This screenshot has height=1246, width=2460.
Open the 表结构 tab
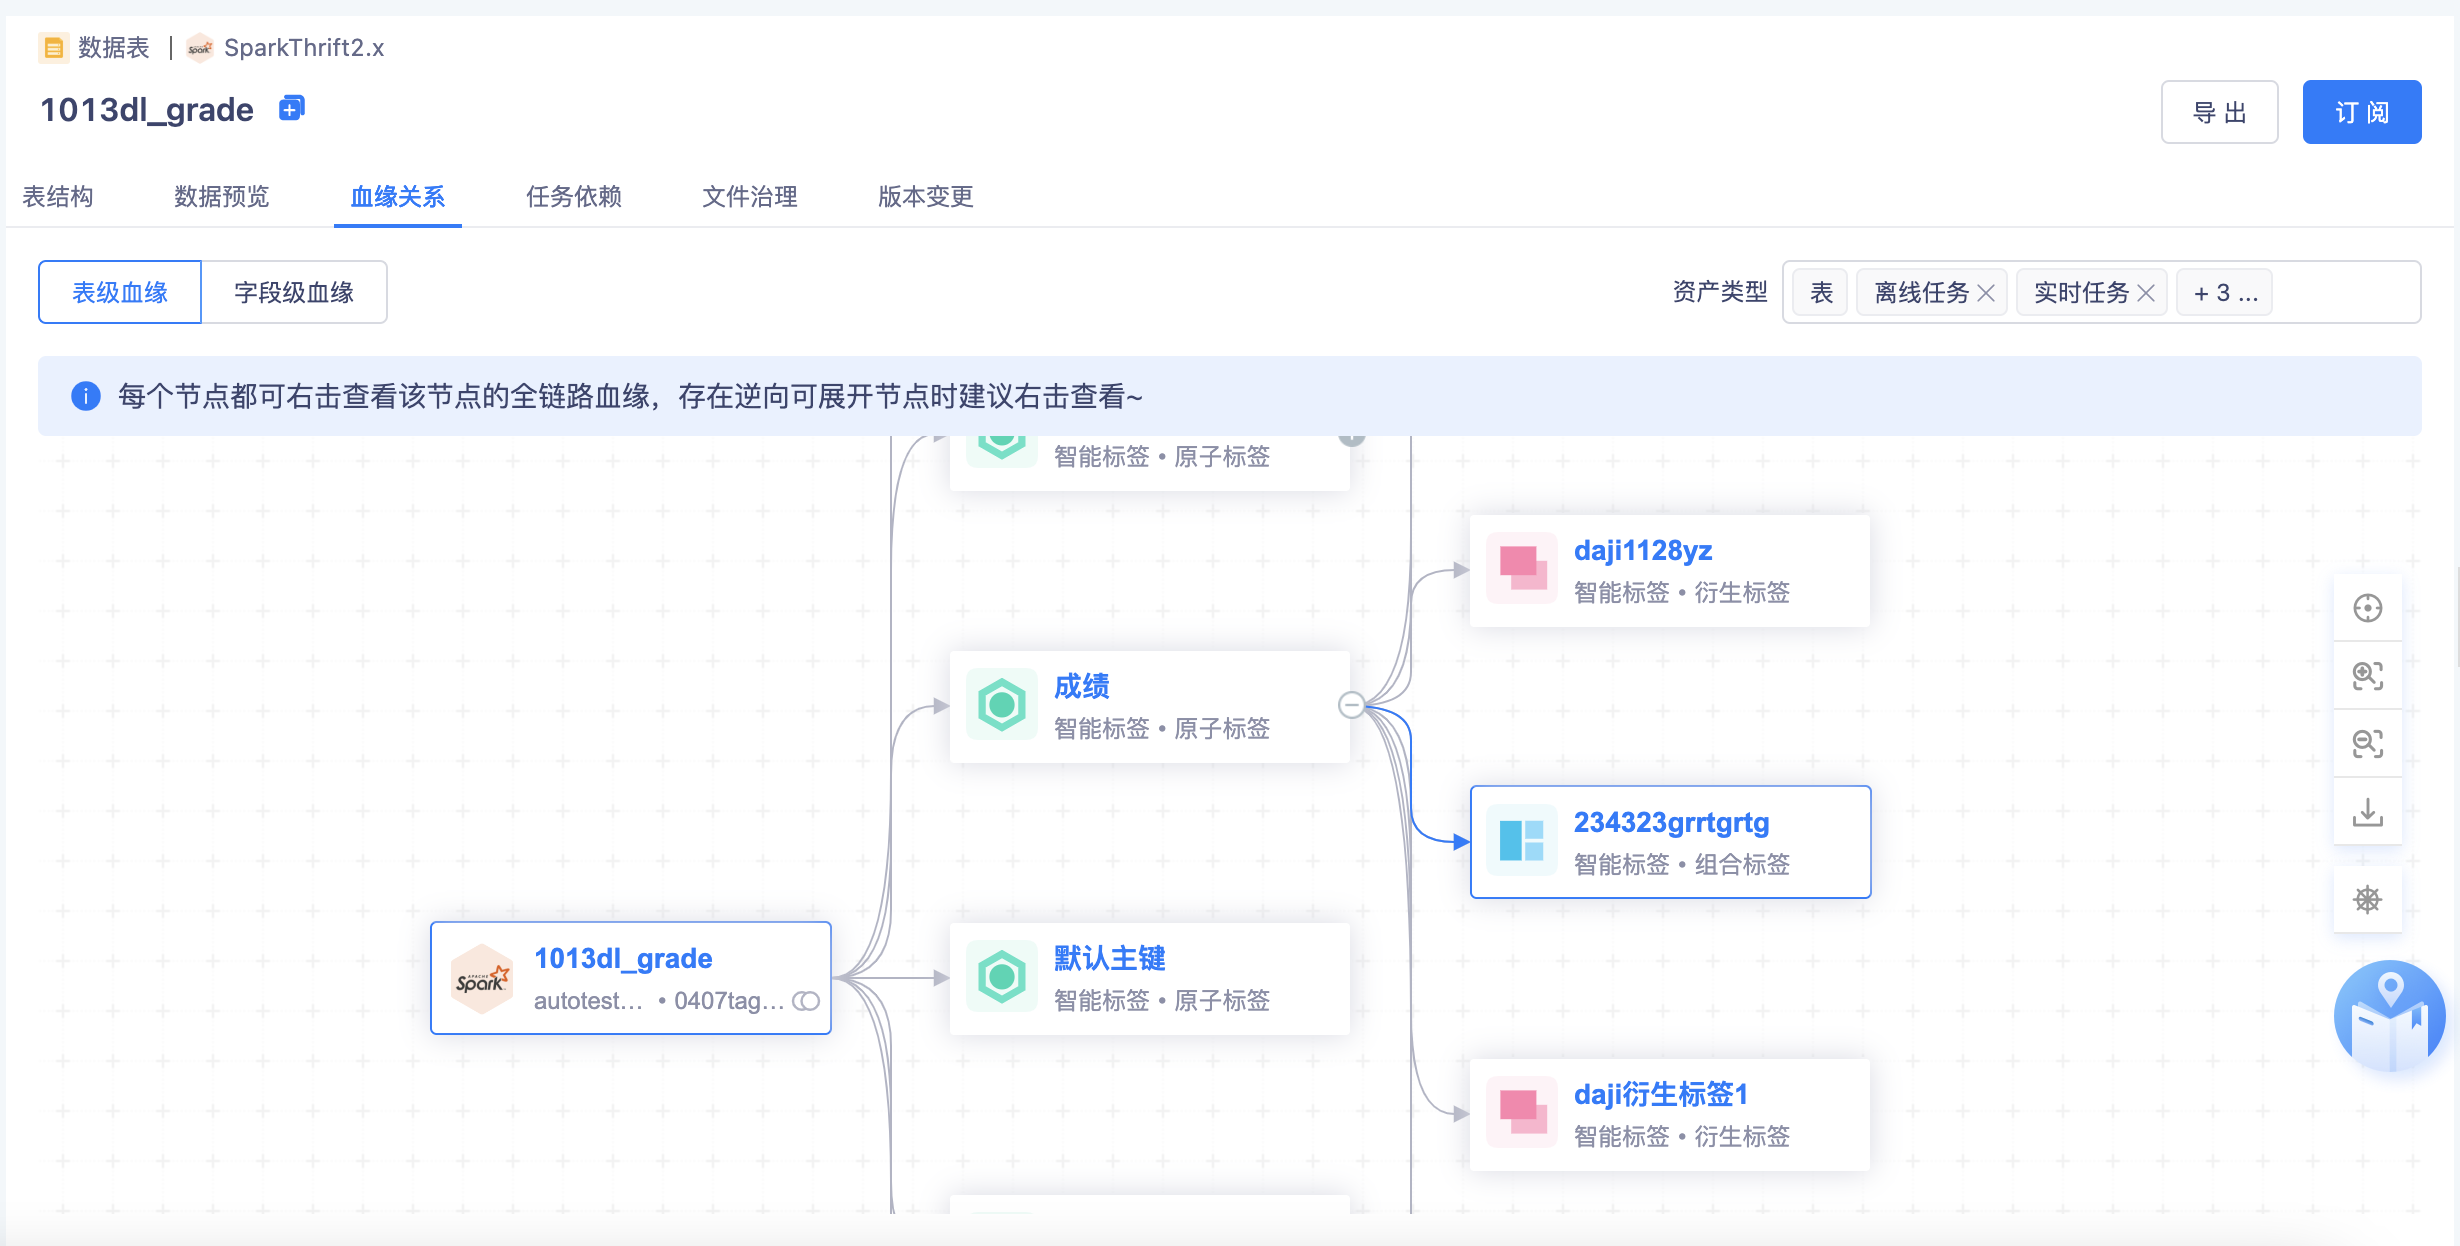(58, 196)
